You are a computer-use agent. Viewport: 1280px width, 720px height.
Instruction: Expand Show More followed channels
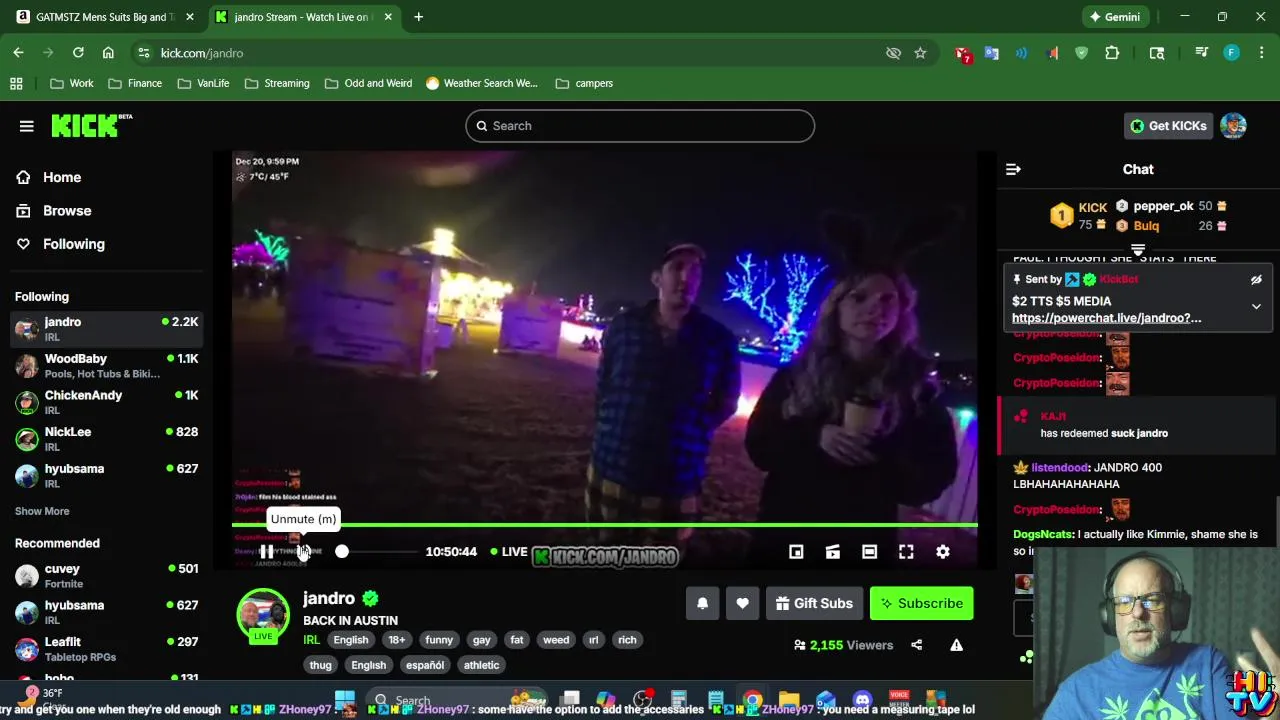click(x=42, y=511)
